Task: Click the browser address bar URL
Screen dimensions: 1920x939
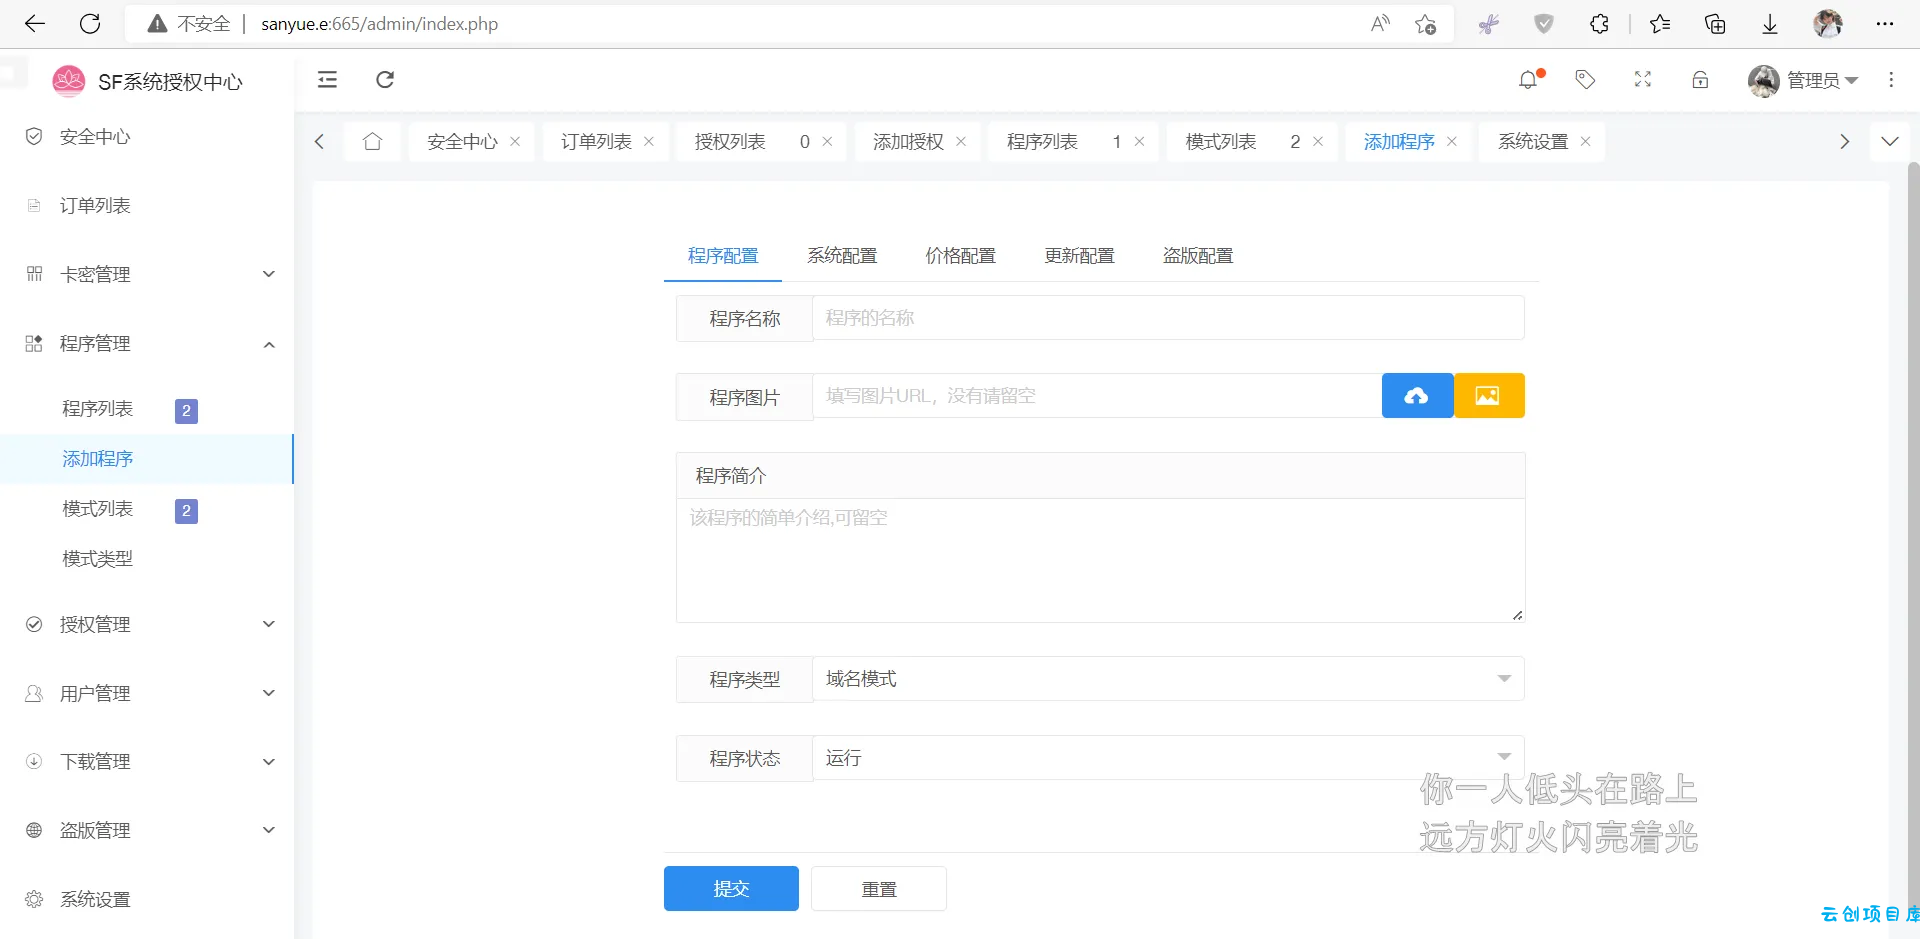Action: click(x=380, y=24)
